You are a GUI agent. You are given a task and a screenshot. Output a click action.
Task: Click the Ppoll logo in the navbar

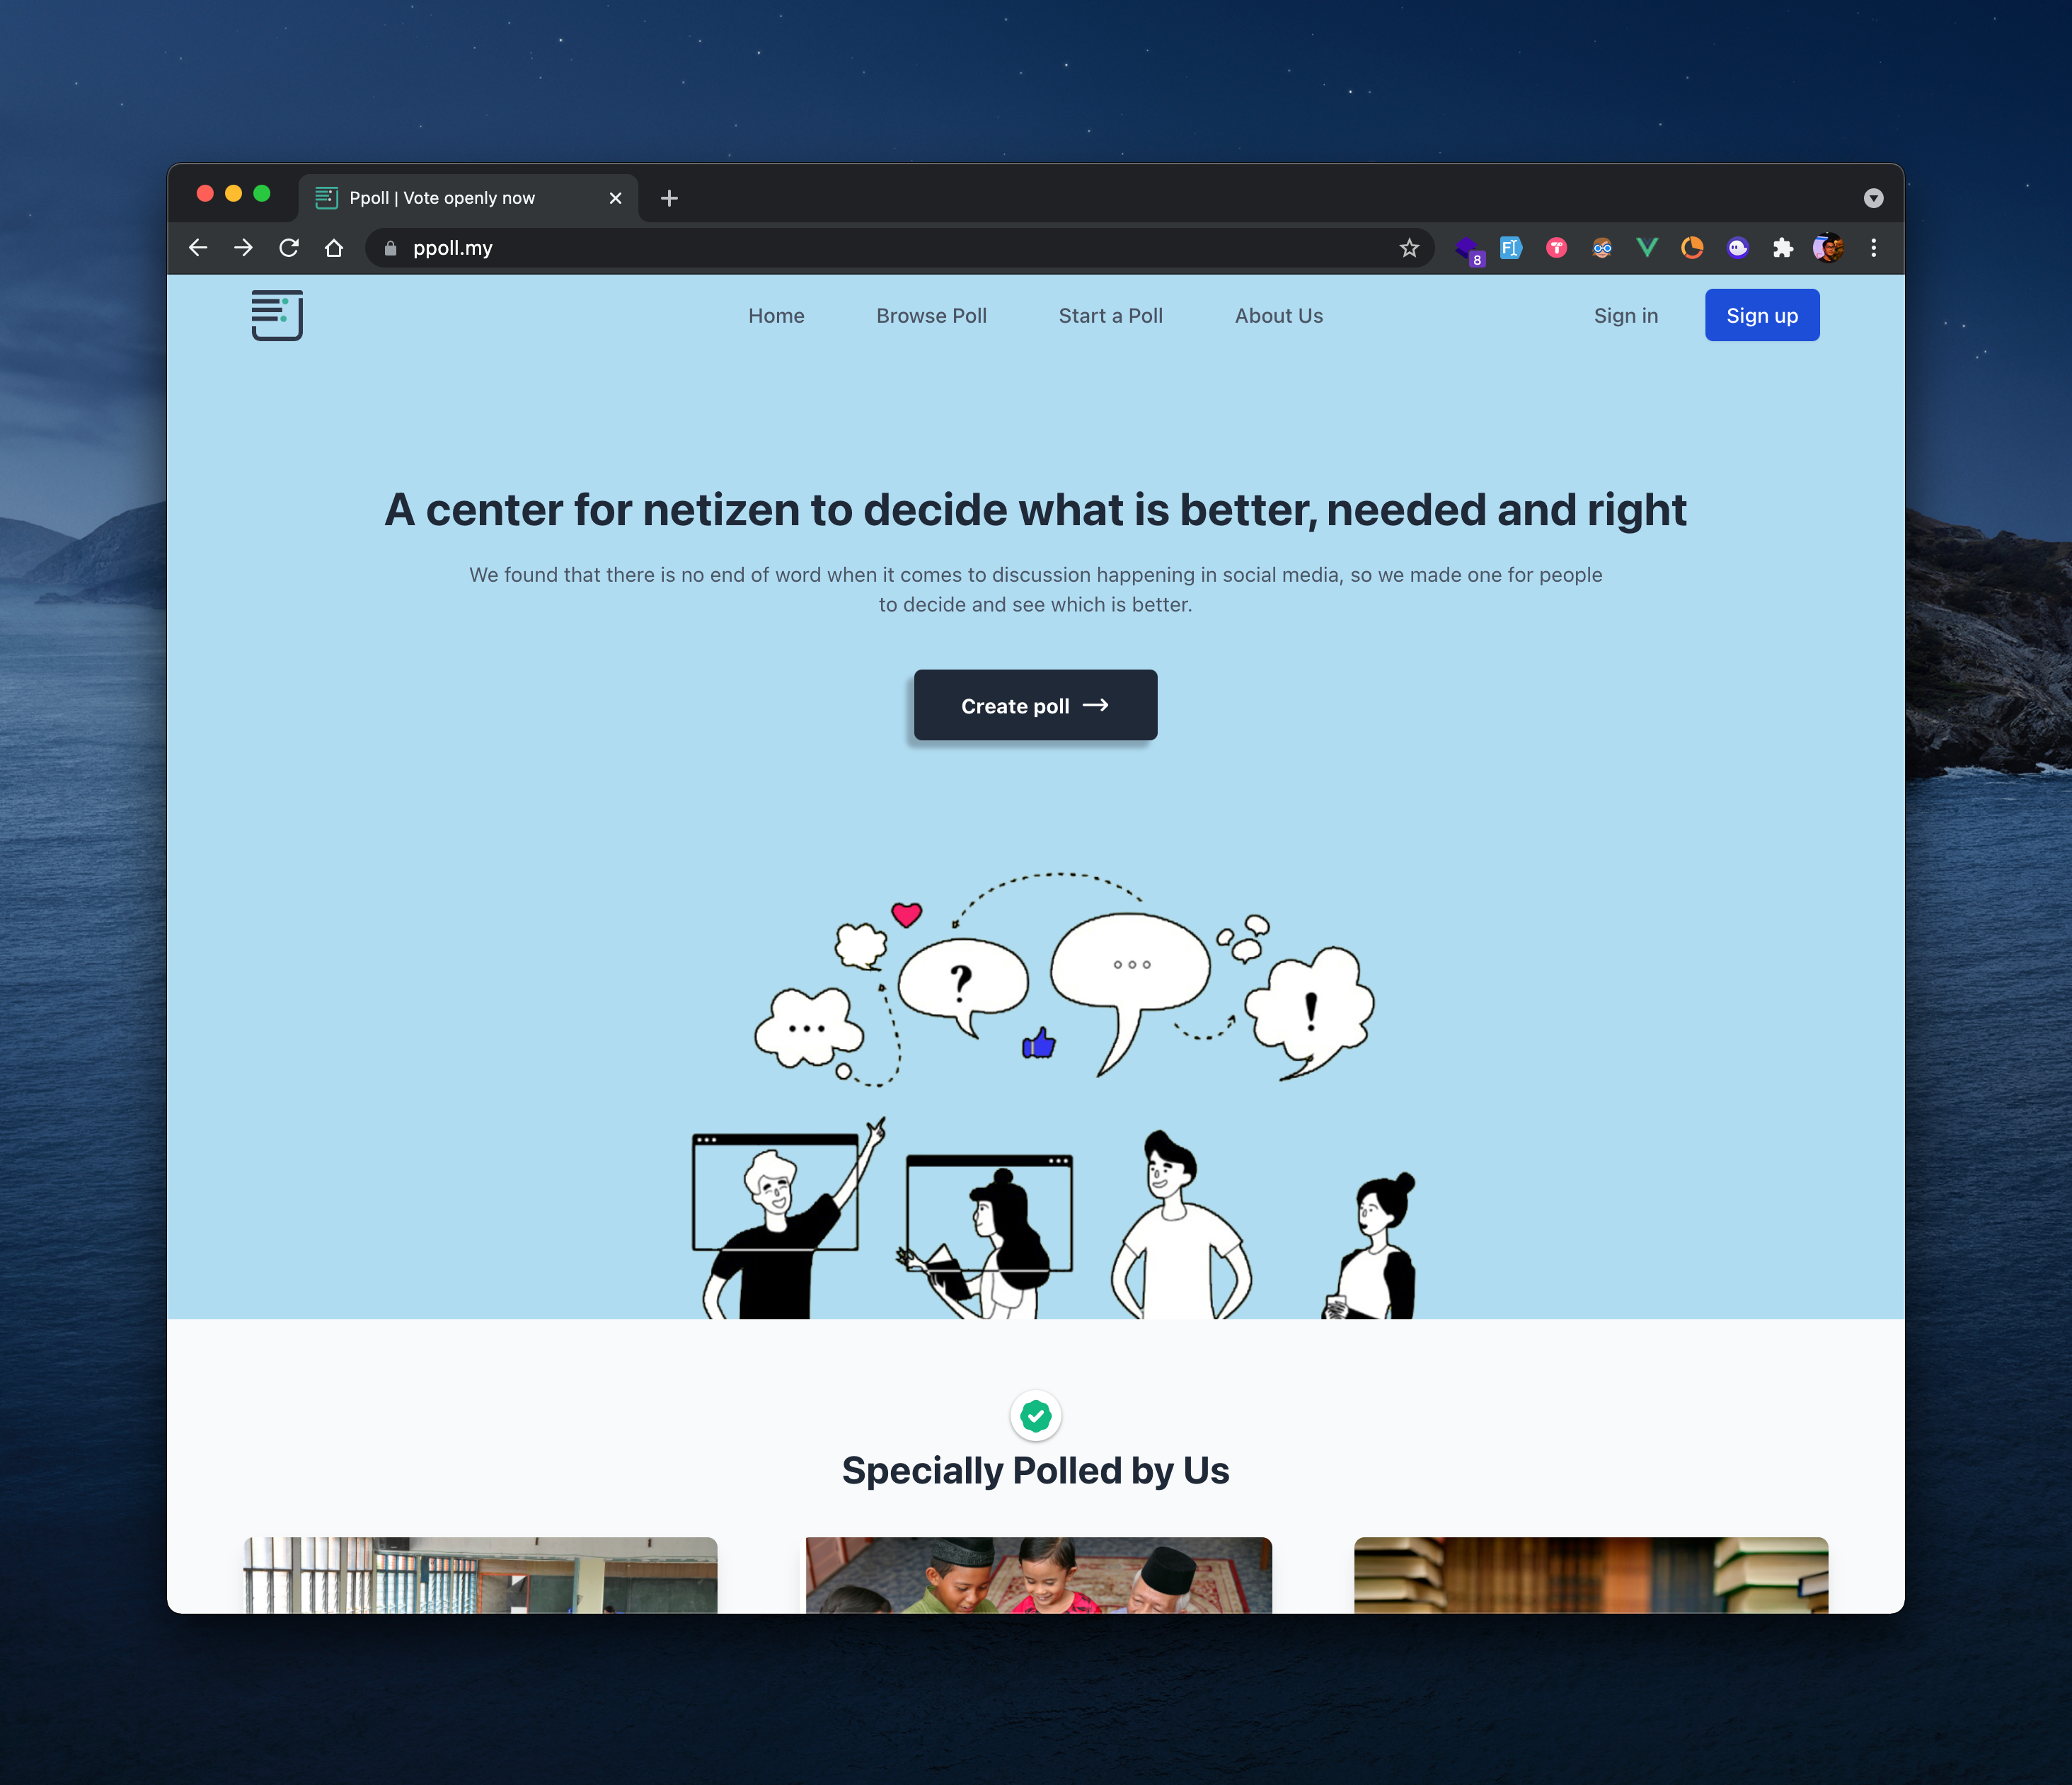pos(277,315)
